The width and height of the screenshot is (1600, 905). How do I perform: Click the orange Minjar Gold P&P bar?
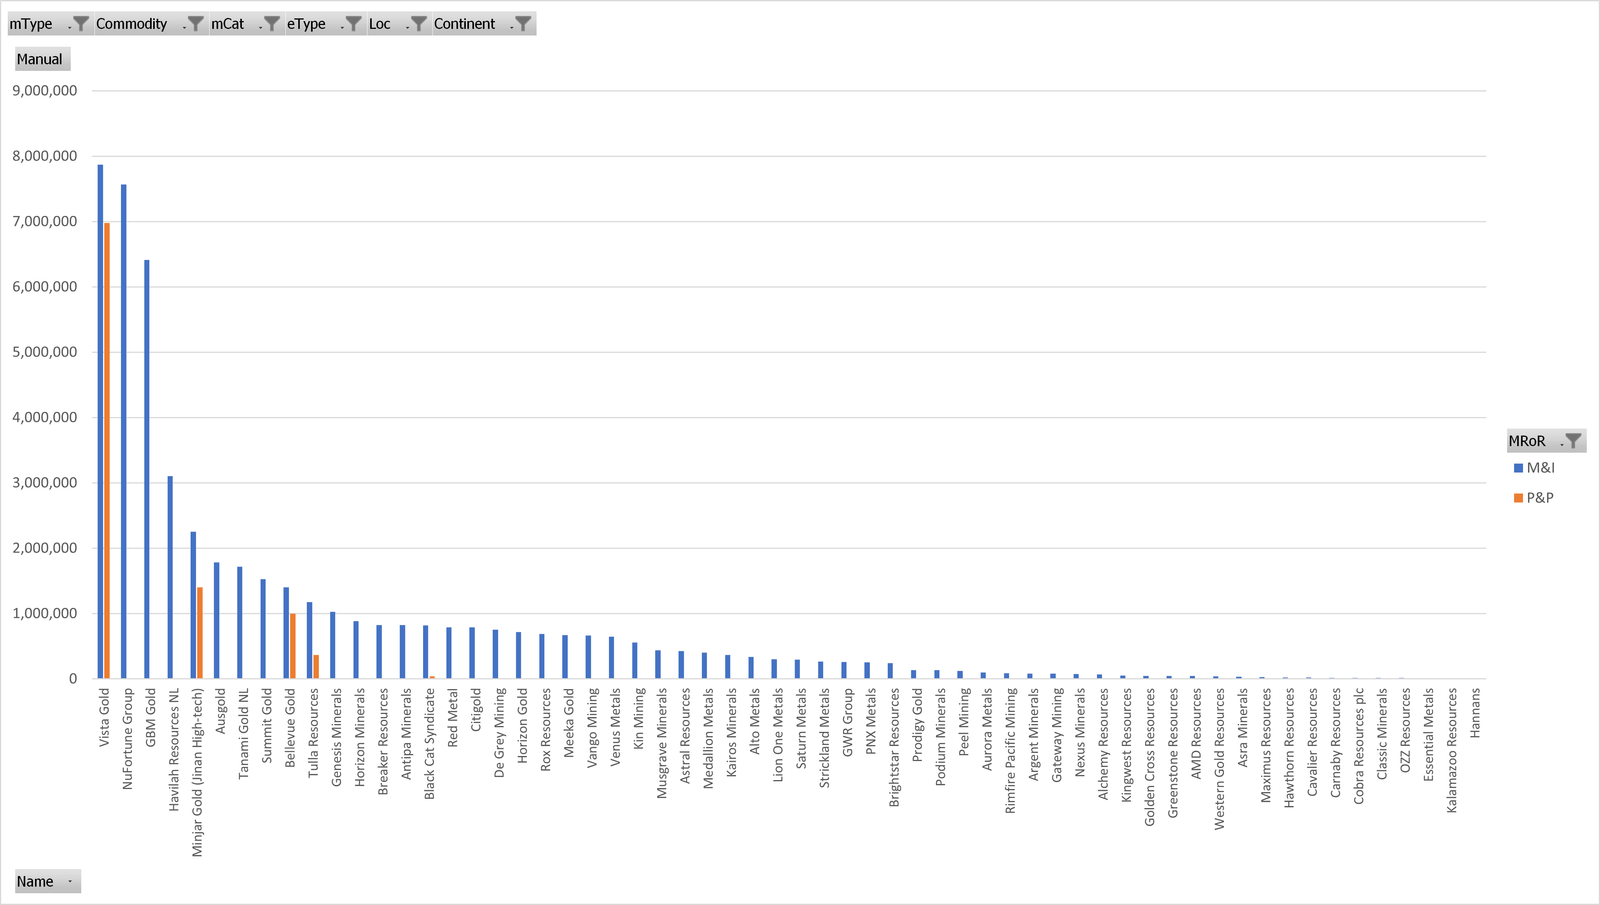tap(200, 633)
